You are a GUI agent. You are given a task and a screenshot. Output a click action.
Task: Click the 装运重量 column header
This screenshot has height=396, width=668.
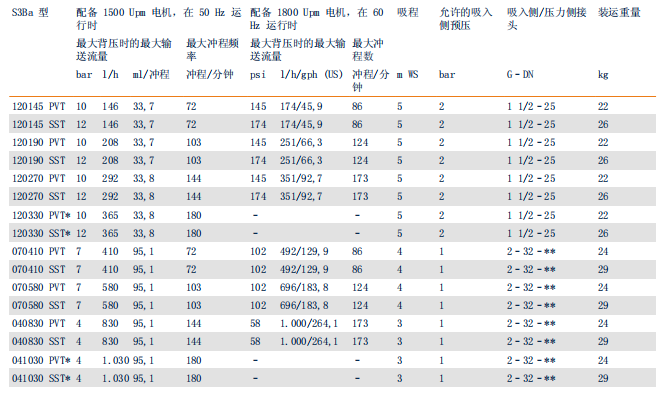[x=619, y=13]
